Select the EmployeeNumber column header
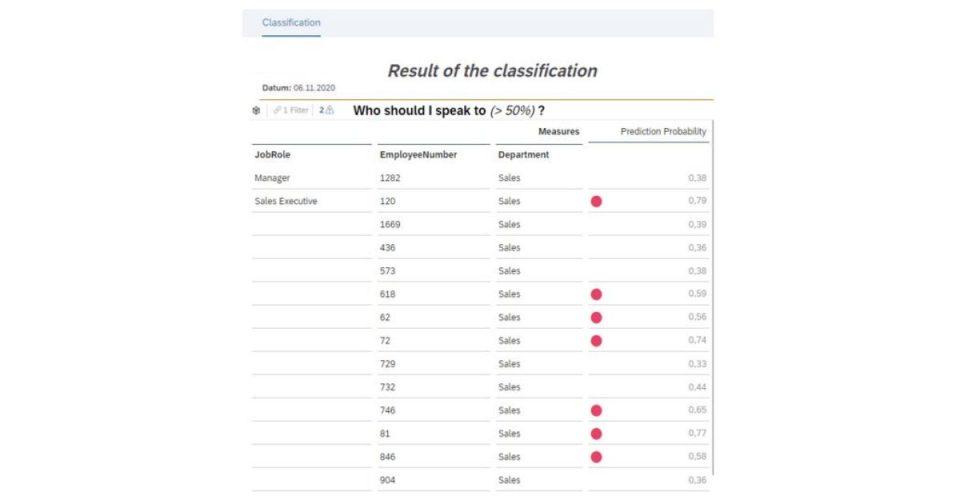This screenshot has width=960, height=504. [418, 155]
